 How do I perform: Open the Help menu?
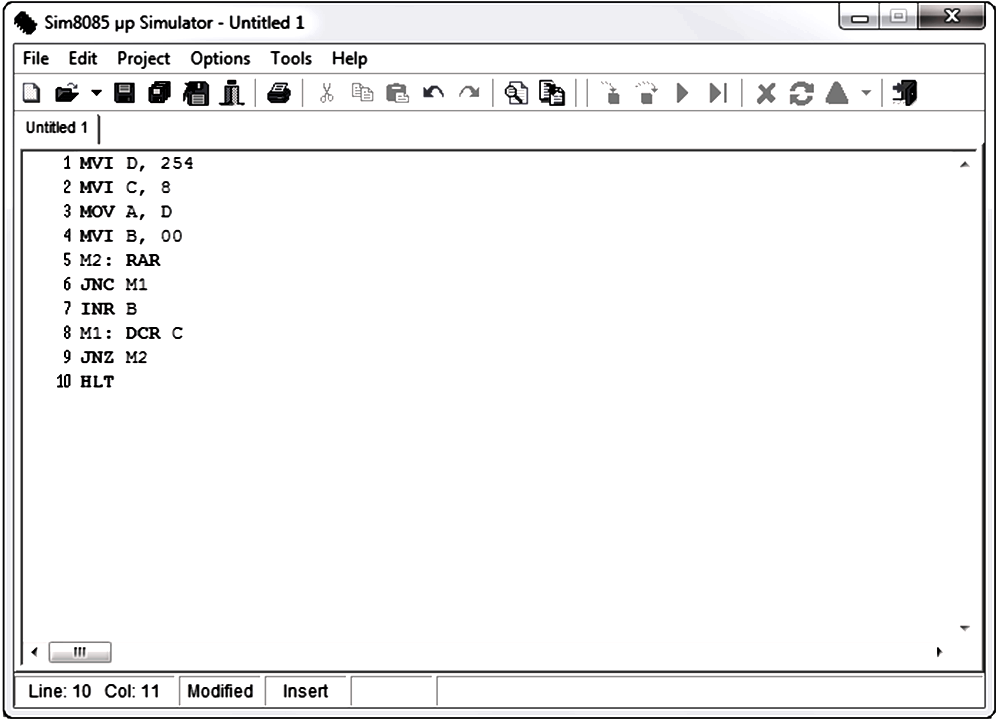click(x=350, y=59)
